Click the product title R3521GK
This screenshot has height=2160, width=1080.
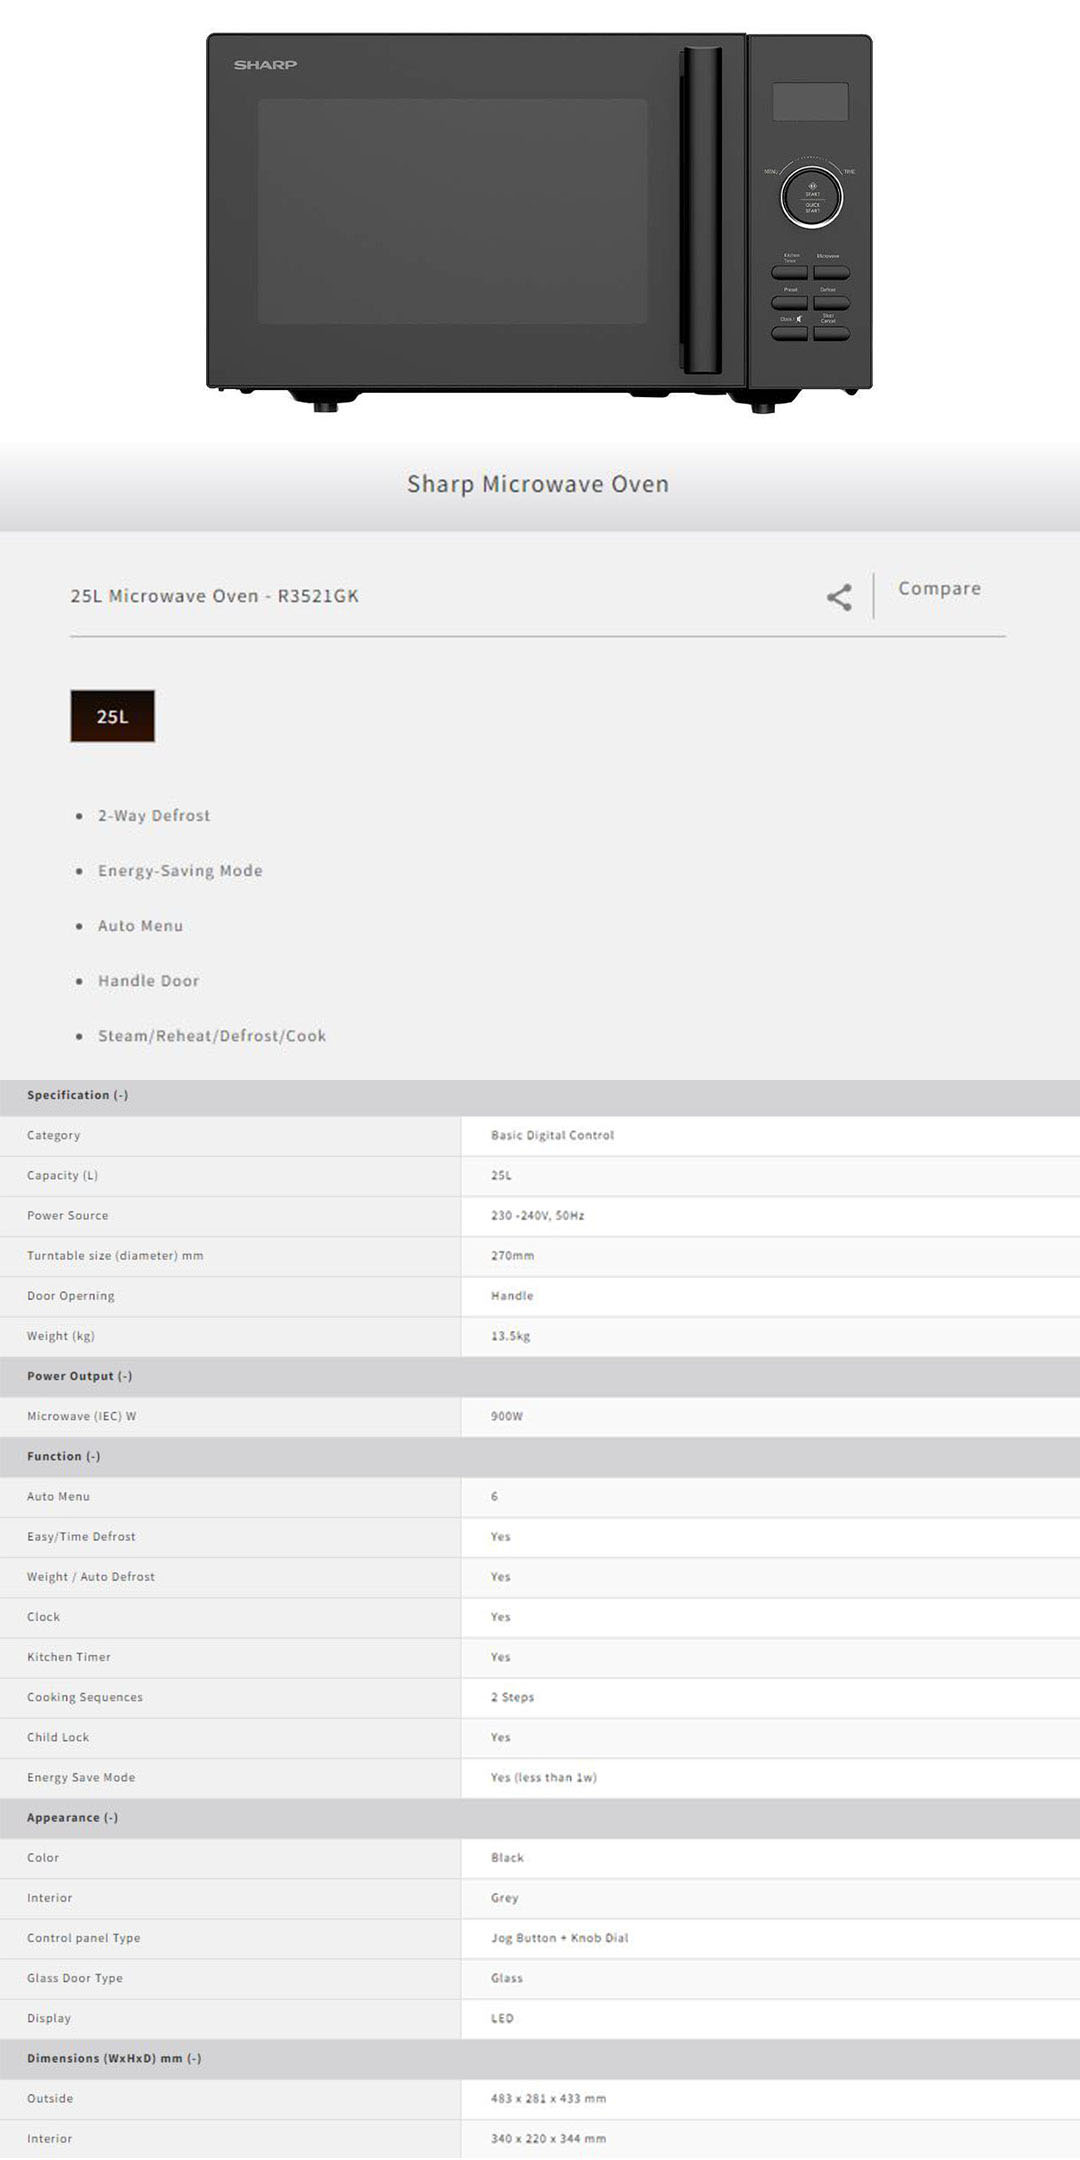[214, 596]
